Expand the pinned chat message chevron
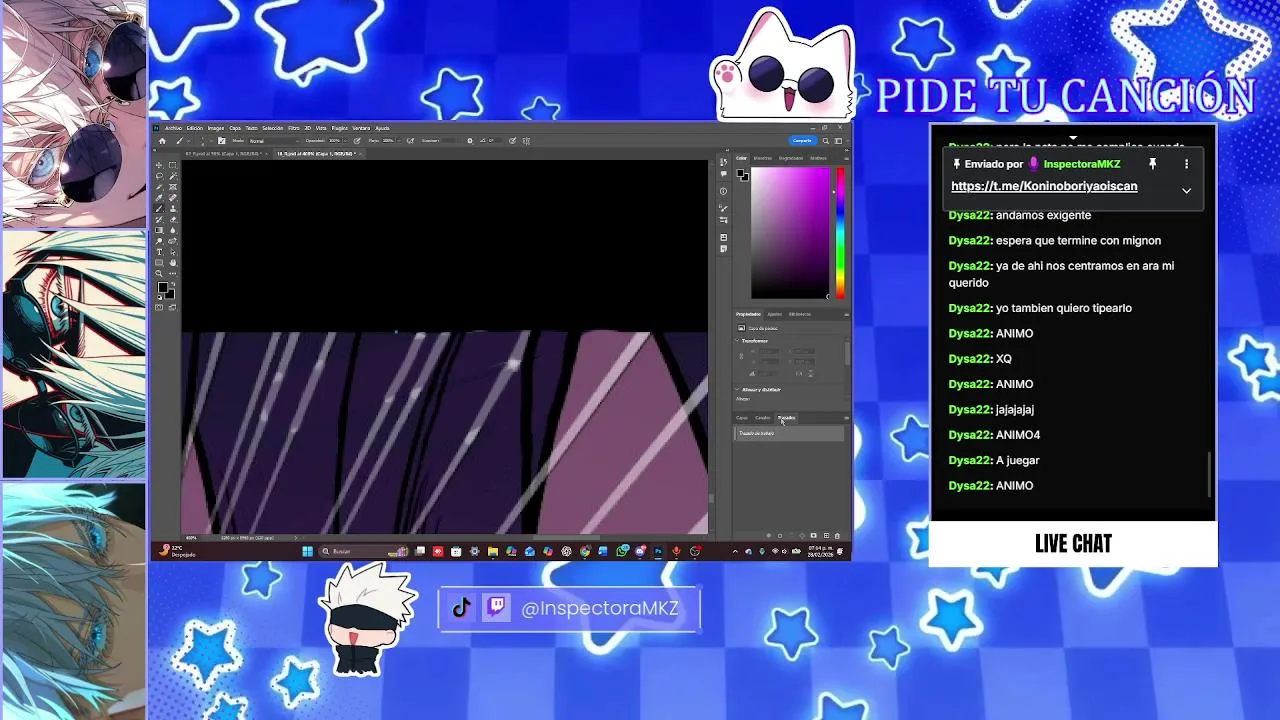Viewport: 1280px width, 720px height. click(x=1186, y=190)
